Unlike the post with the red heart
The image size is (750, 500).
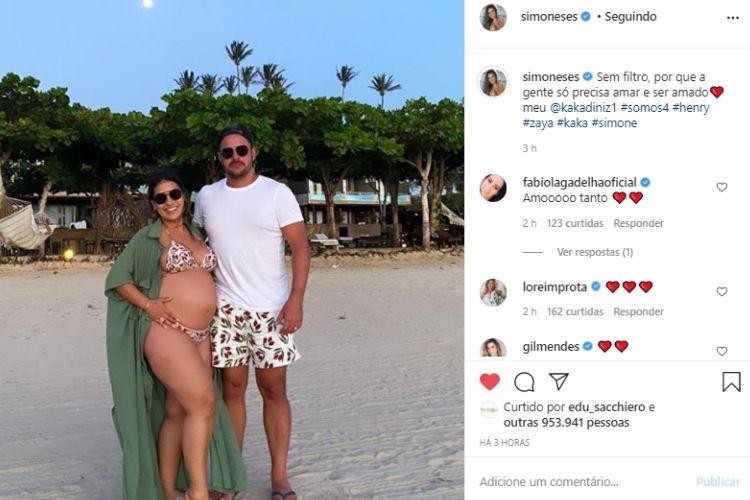point(489,382)
